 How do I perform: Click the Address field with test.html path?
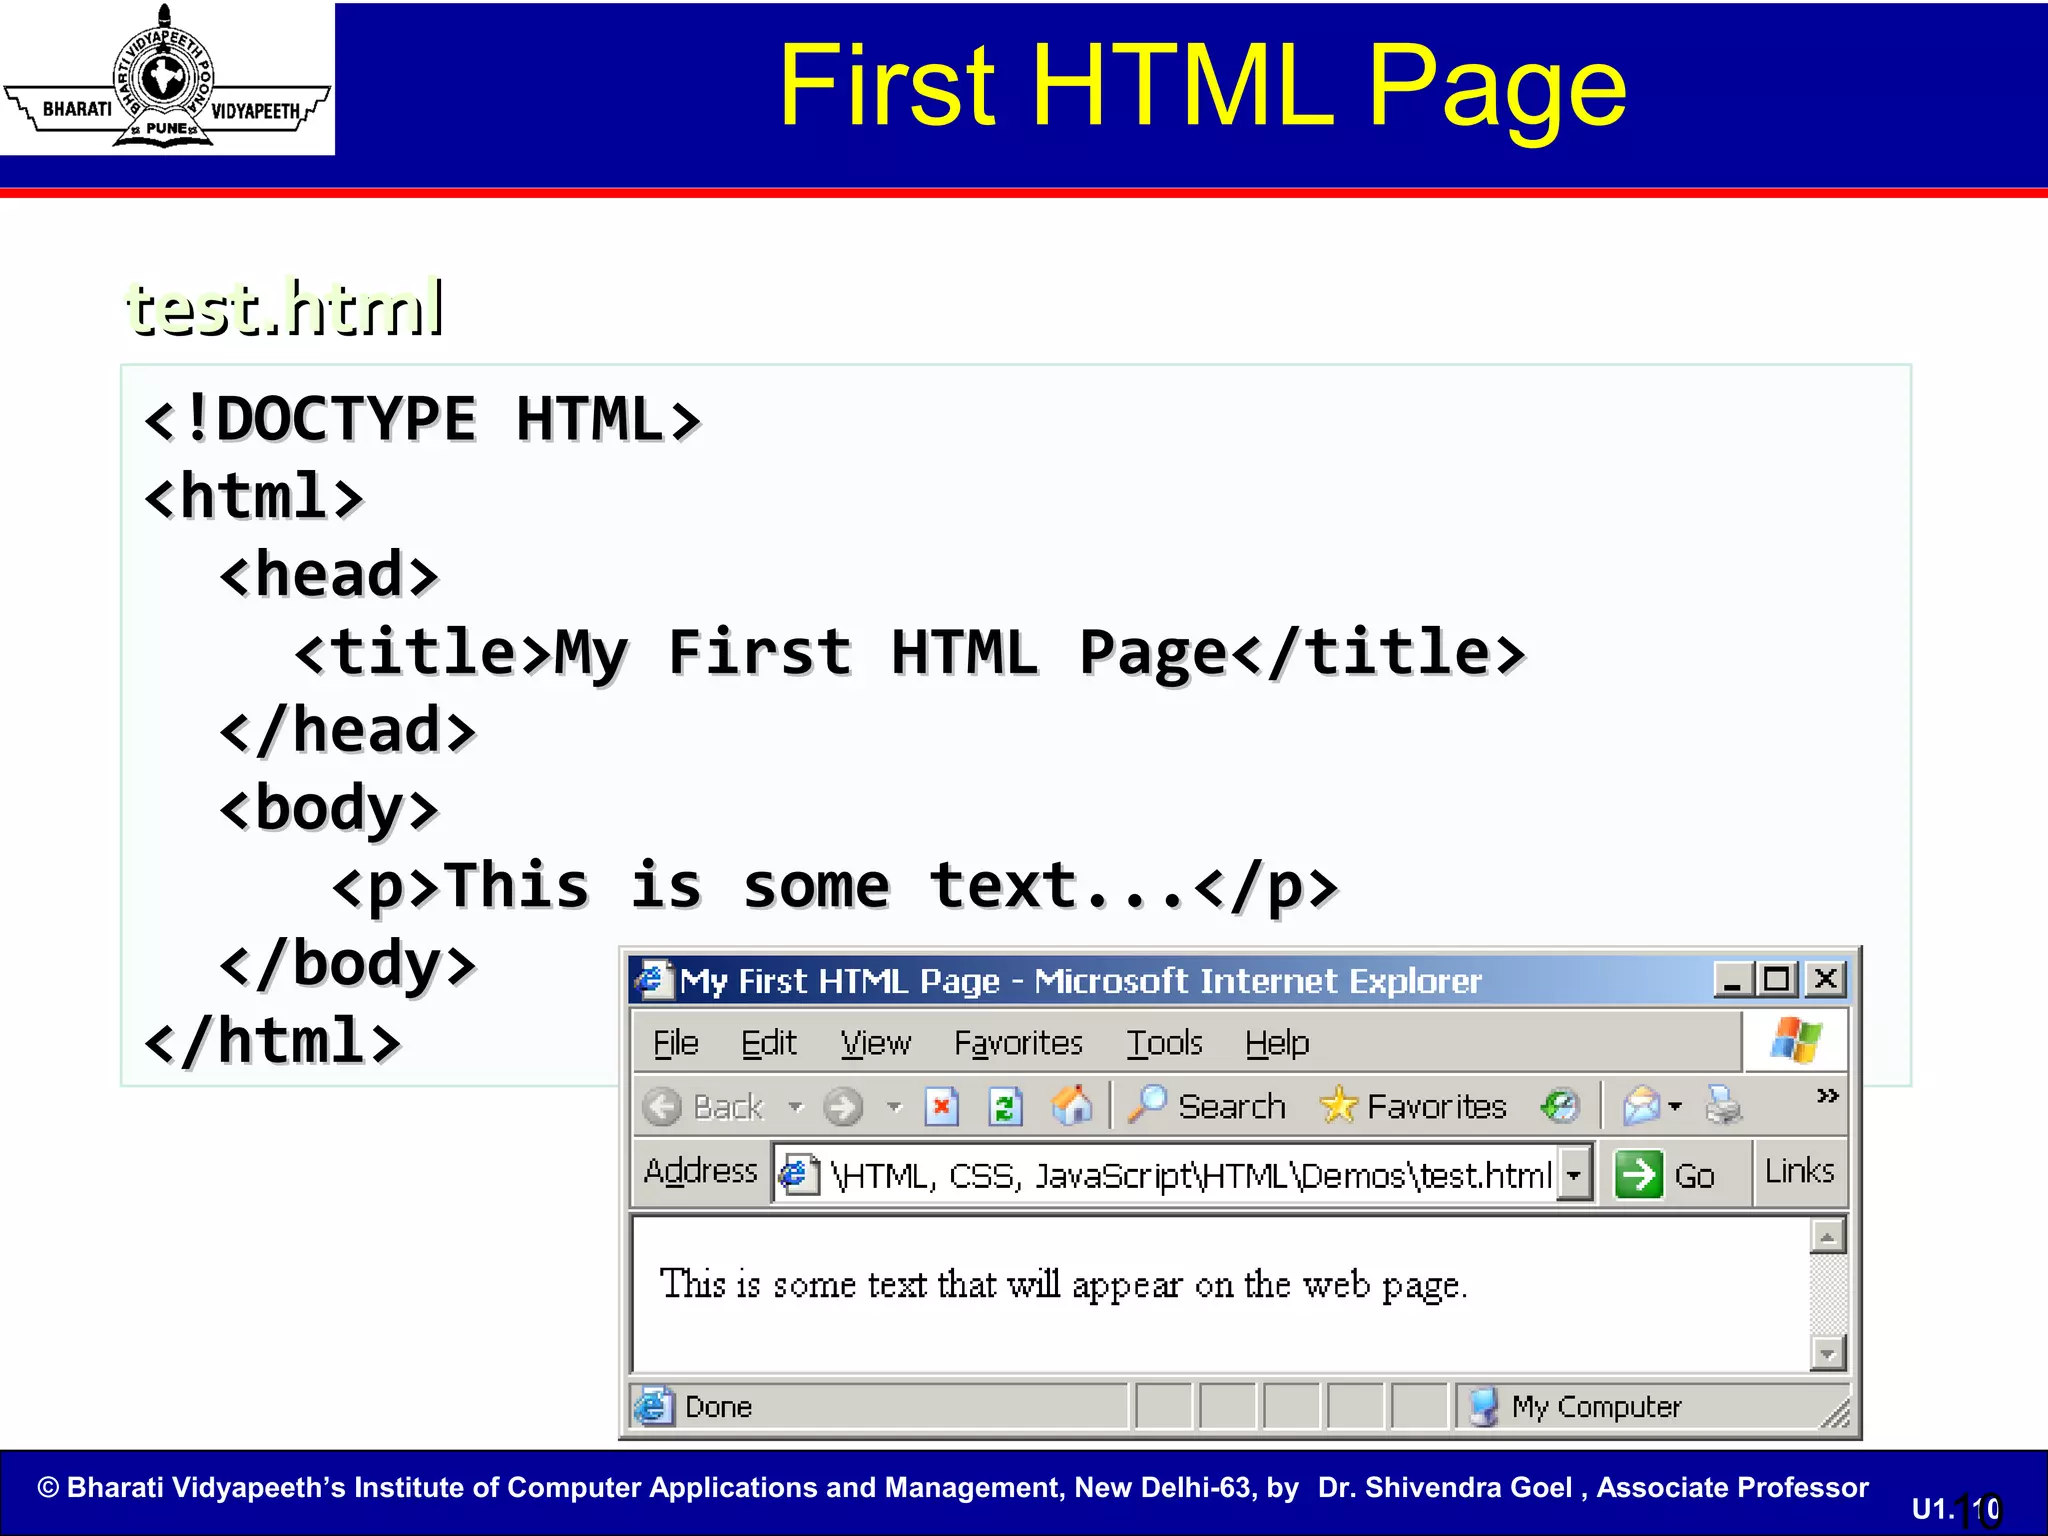pyautogui.click(x=1183, y=1174)
